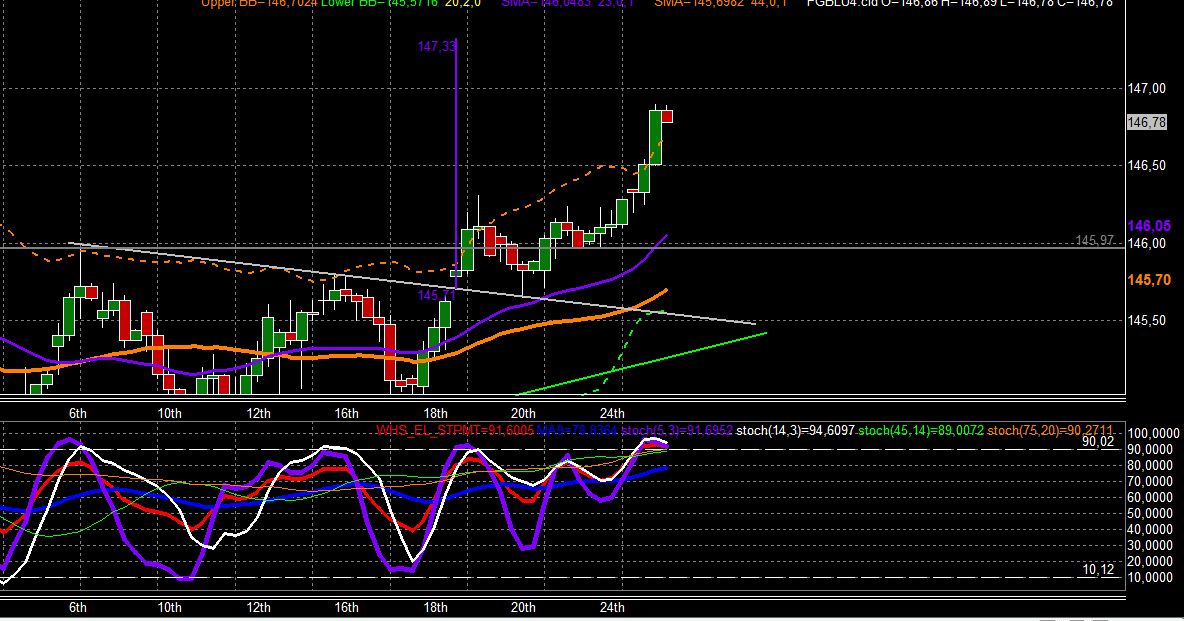Select the blue MA9 indicator label

(576, 431)
